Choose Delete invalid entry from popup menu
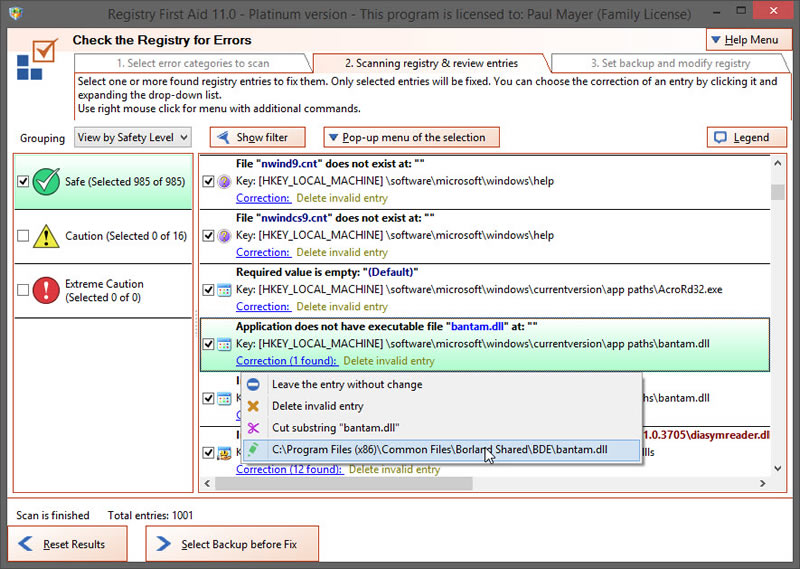 point(441,406)
